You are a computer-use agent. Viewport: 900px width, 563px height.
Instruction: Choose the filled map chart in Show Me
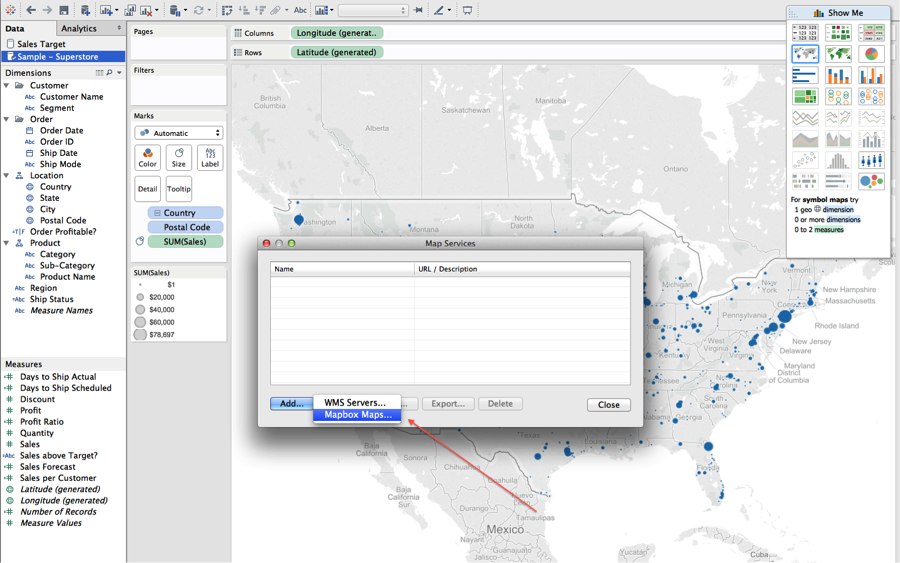838,54
